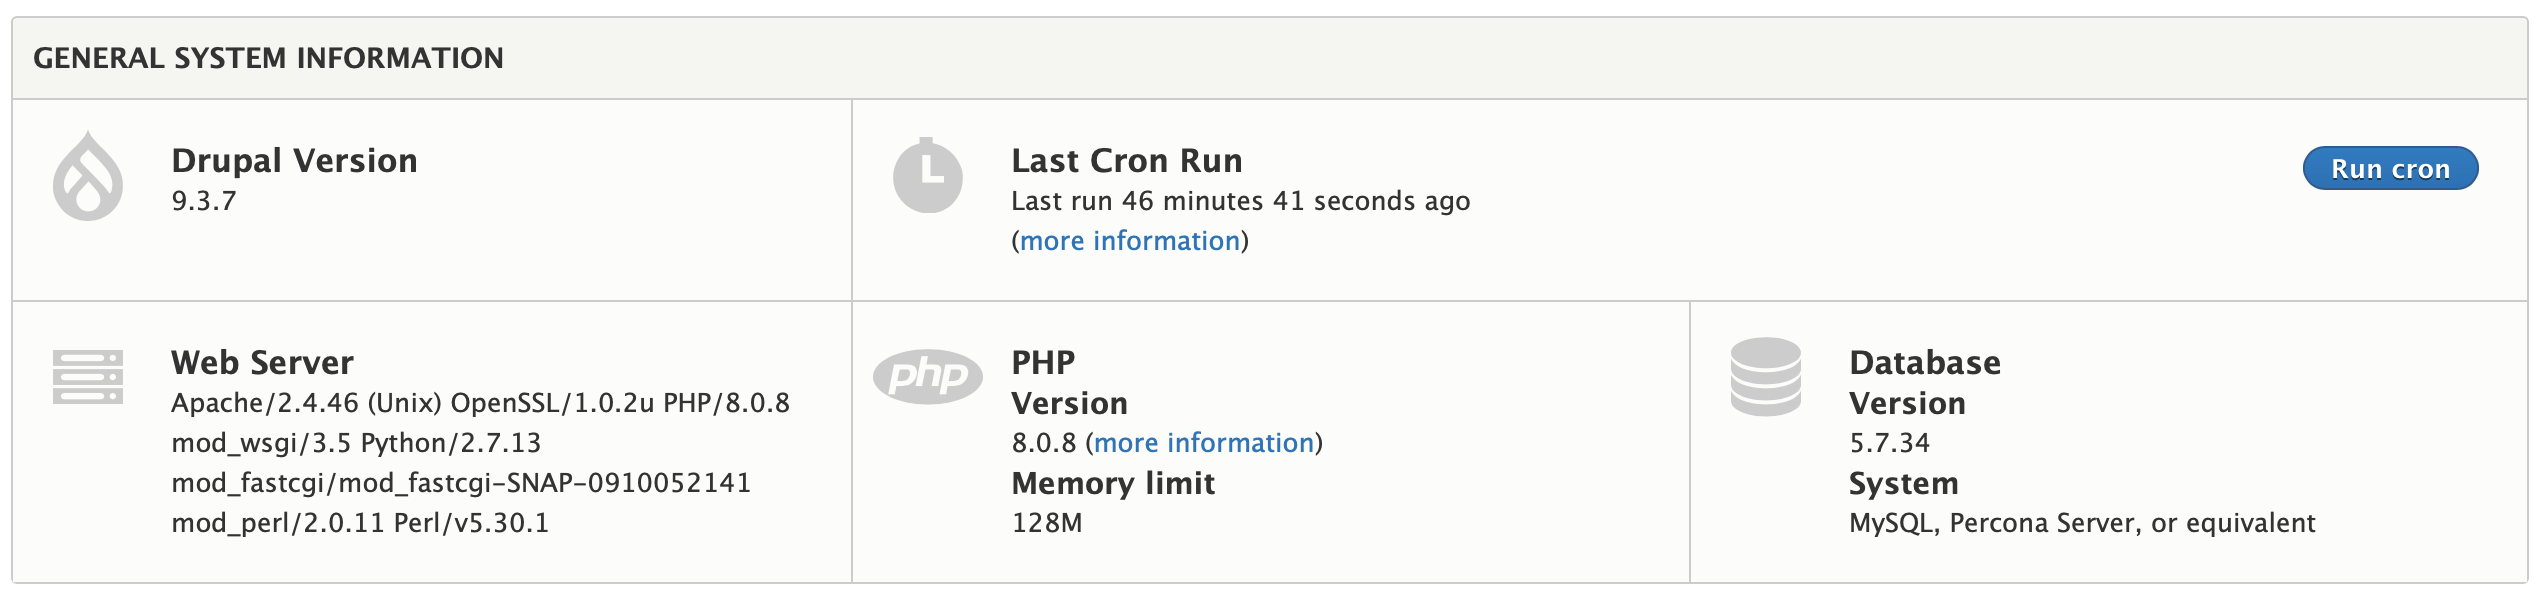Image resolution: width=2544 pixels, height=598 pixels.
Task: Click the Drupal drop logo icon
Action: pyautogui.click(x=88, y=177)
